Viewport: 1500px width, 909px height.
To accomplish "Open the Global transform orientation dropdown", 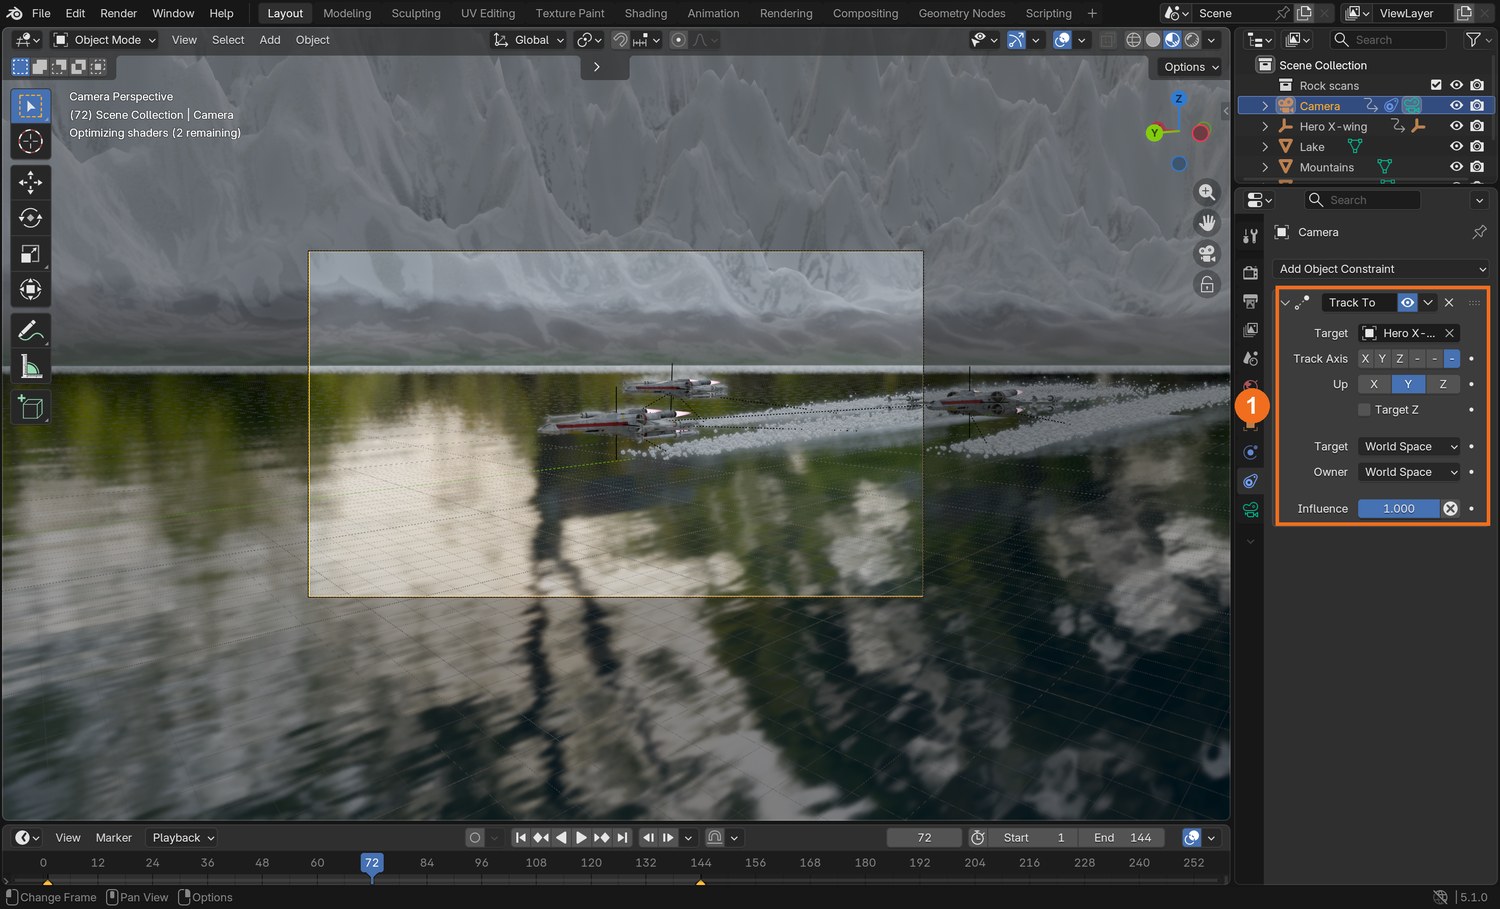I will coord(530,40).
